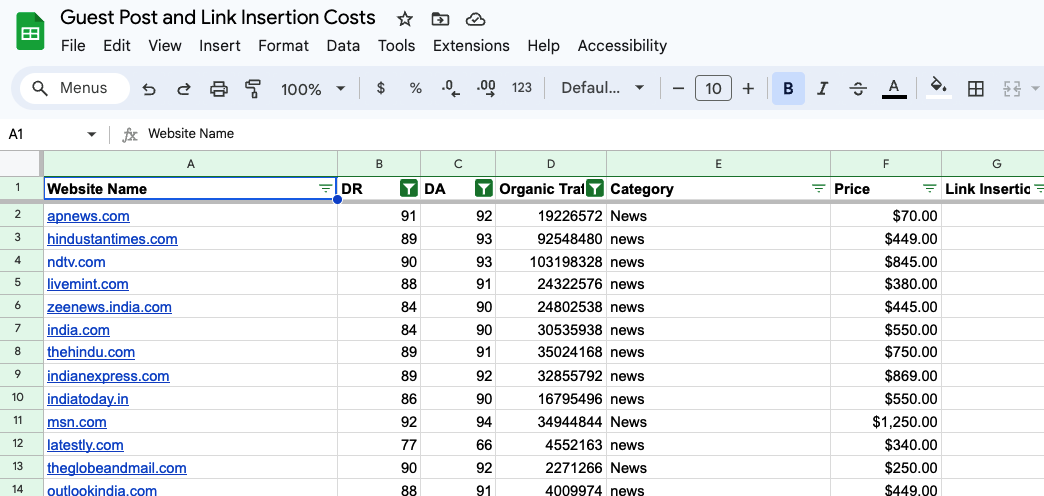Screen dimensions: 1044x496
Task: Open the zeenews.india.com link
Action: click(109, 308)
